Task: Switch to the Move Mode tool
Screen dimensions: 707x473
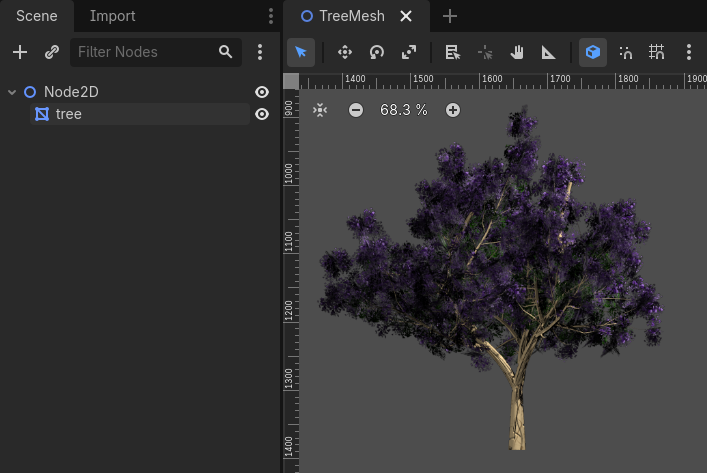Action: pos(345,52)
